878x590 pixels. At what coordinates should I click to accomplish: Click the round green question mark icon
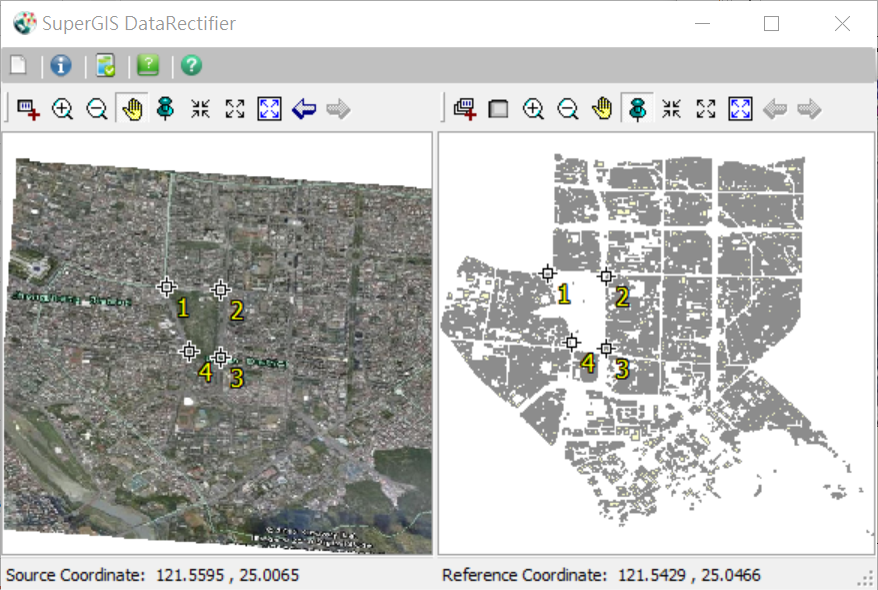click(191, 66)
